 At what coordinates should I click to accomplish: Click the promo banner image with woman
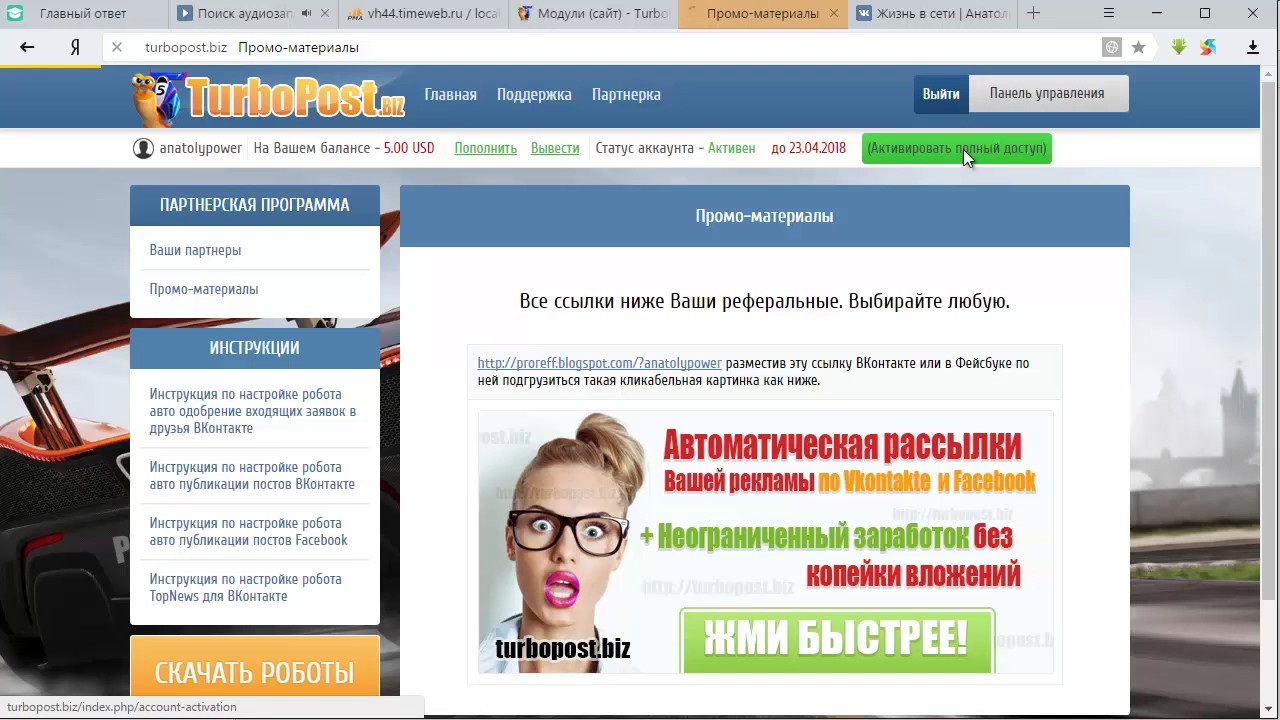(765, 541)
